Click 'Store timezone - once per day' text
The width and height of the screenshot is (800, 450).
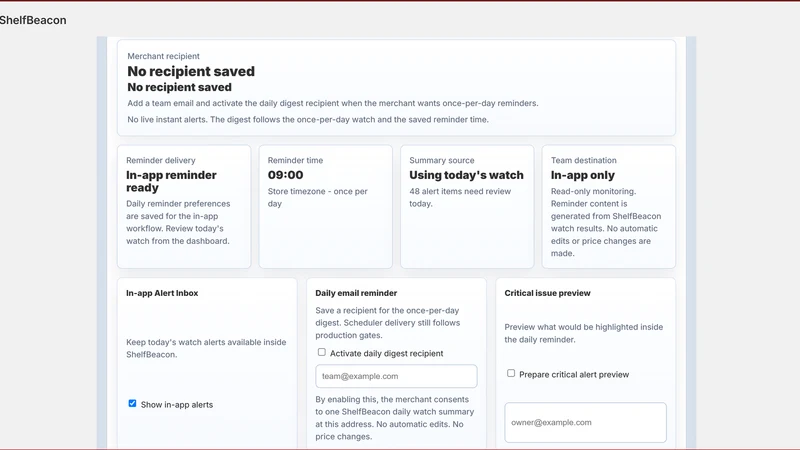coord(317,197)
